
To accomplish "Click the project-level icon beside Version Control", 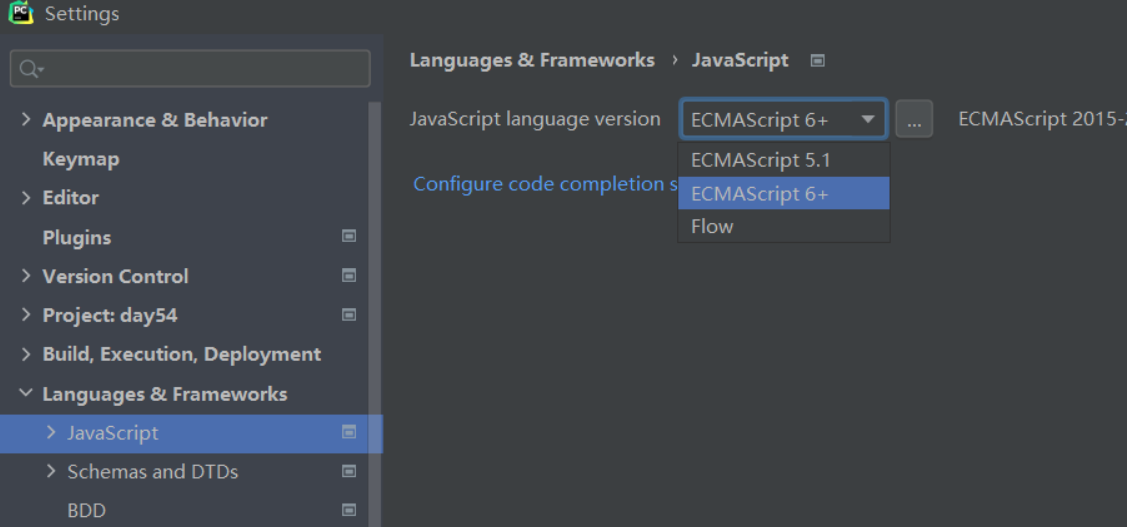I will (349, 276).
